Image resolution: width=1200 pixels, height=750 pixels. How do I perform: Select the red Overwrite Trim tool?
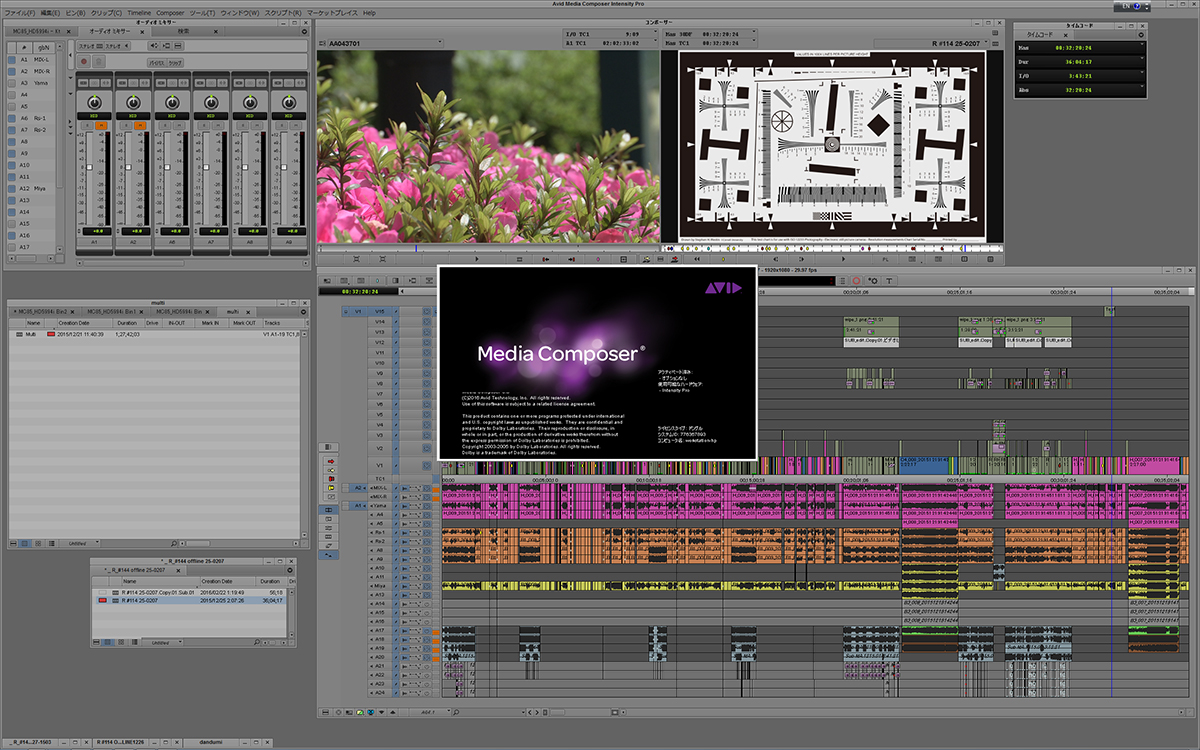(x=331, y=479)
